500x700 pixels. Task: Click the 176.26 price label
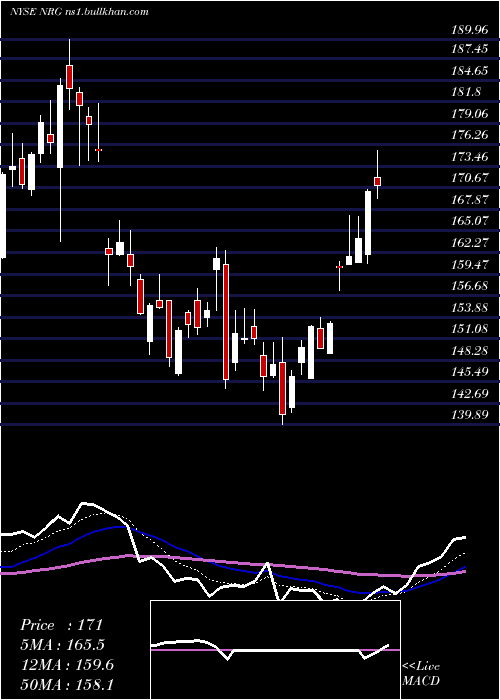470,135
